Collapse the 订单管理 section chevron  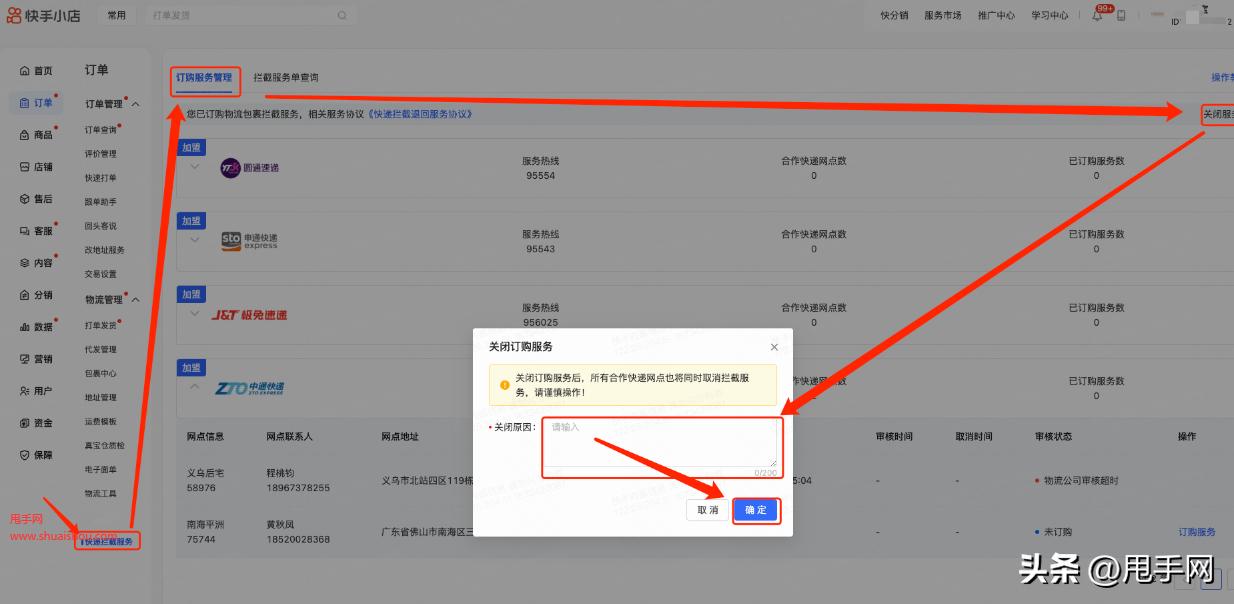tap(136, 103)
